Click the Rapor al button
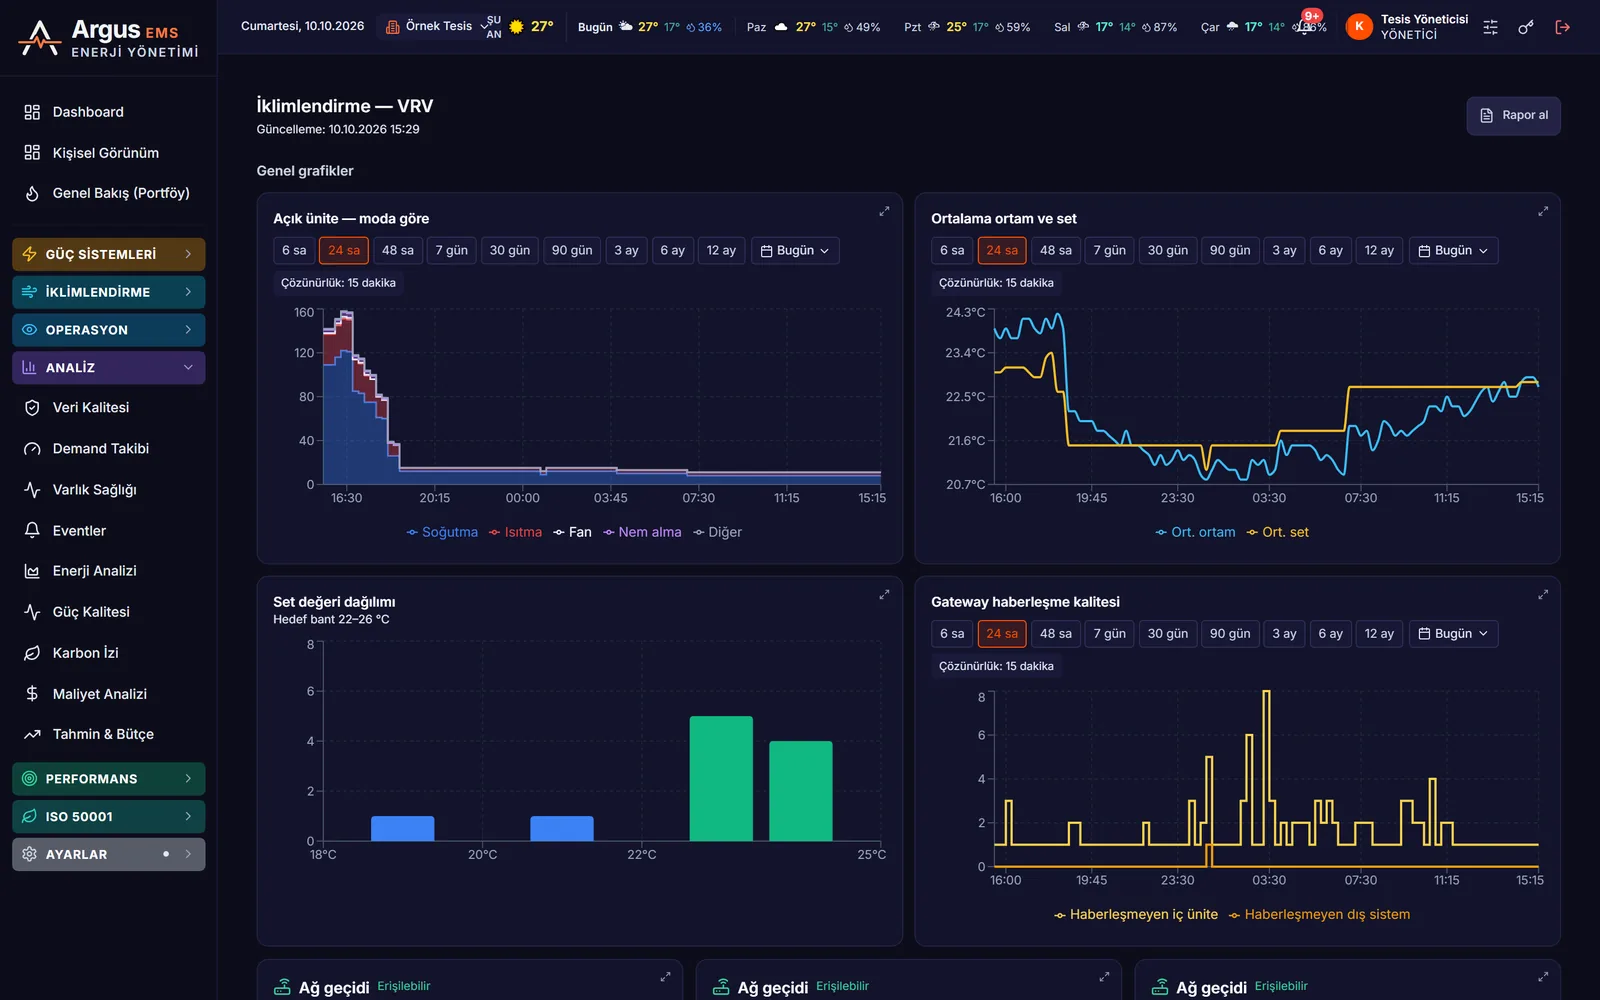The height and width of the screenshot is (1000, 1600). click(x=1514, y=115)
